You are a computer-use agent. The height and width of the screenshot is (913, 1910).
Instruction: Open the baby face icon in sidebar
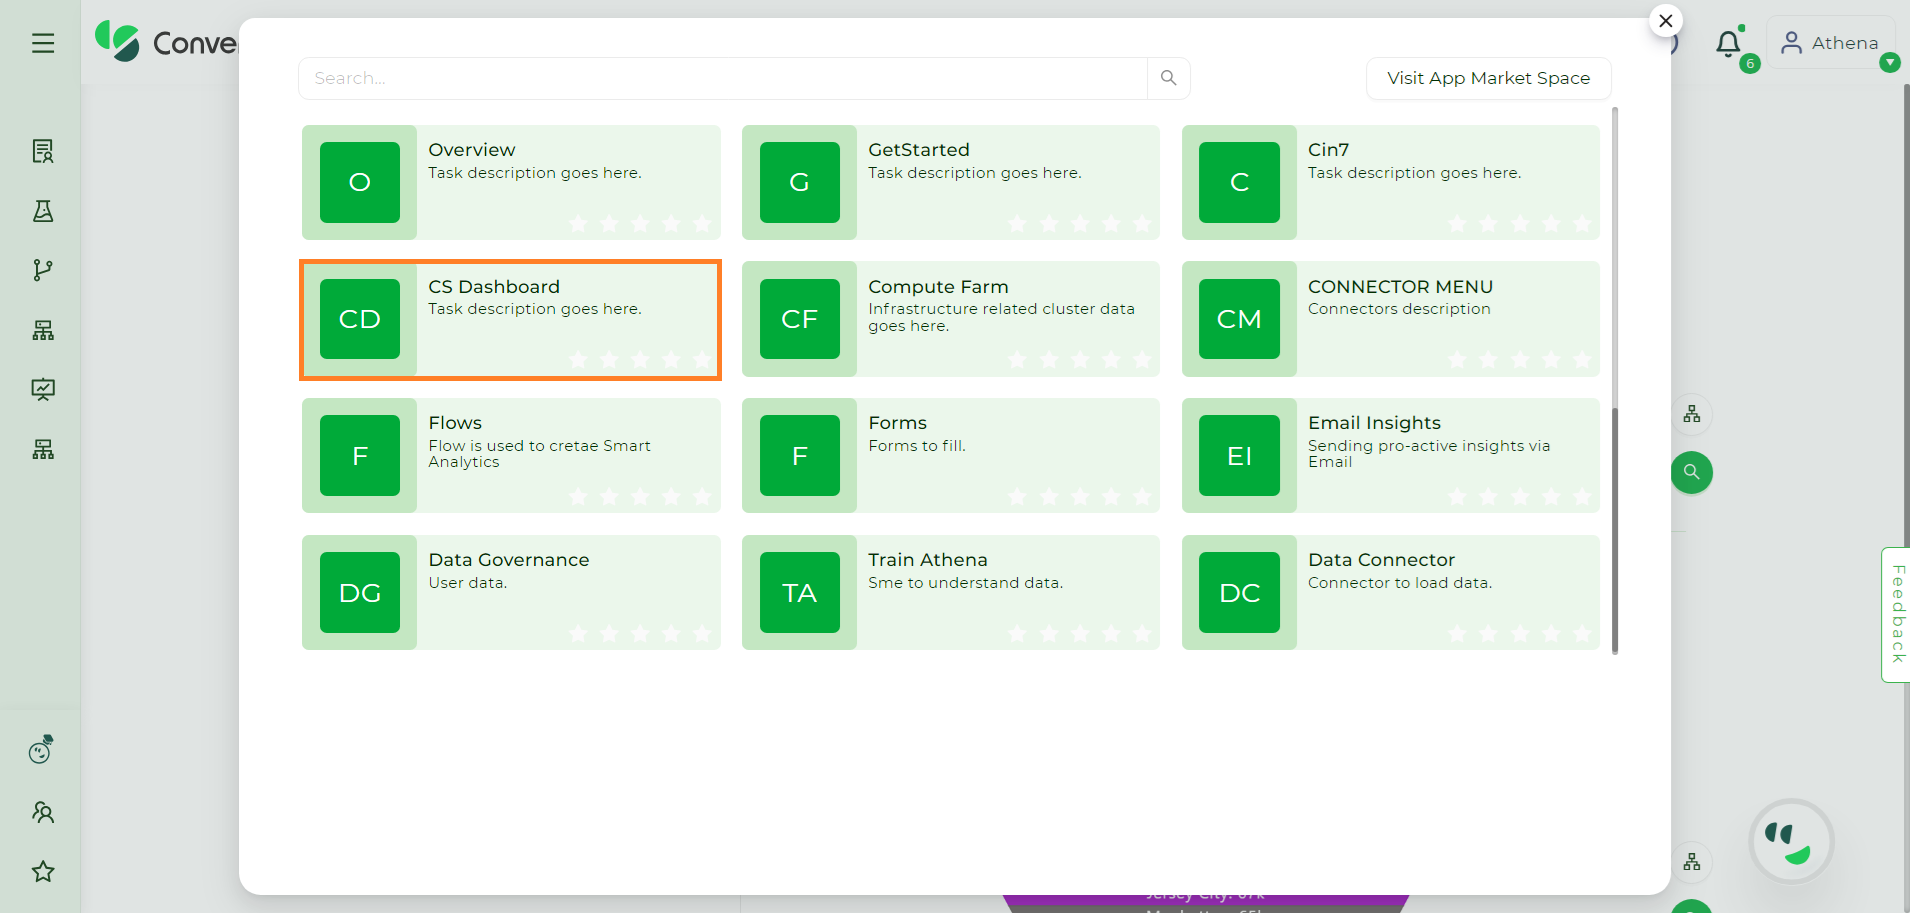pos(42,749)
